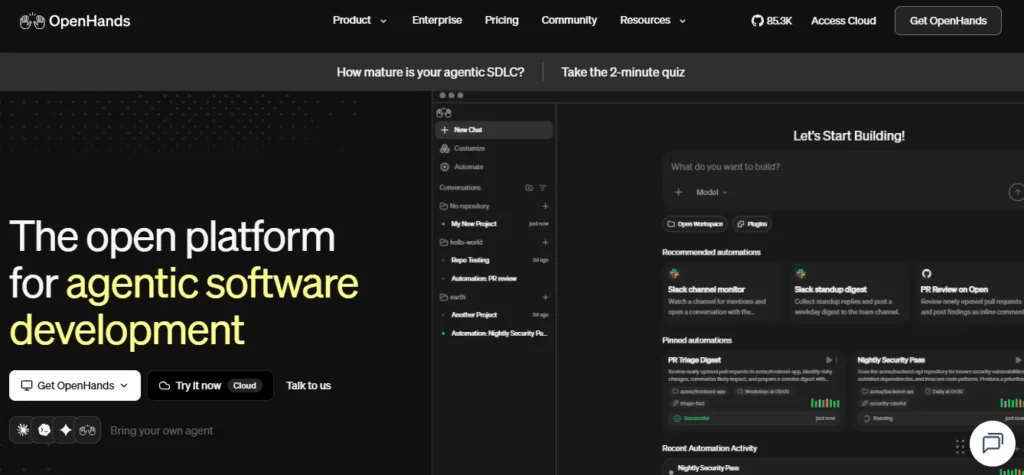The height and width of the screenshot is (475, 1024).
Task: Select the Slack channel monitor automation card
Action: [x=722, y=292]
